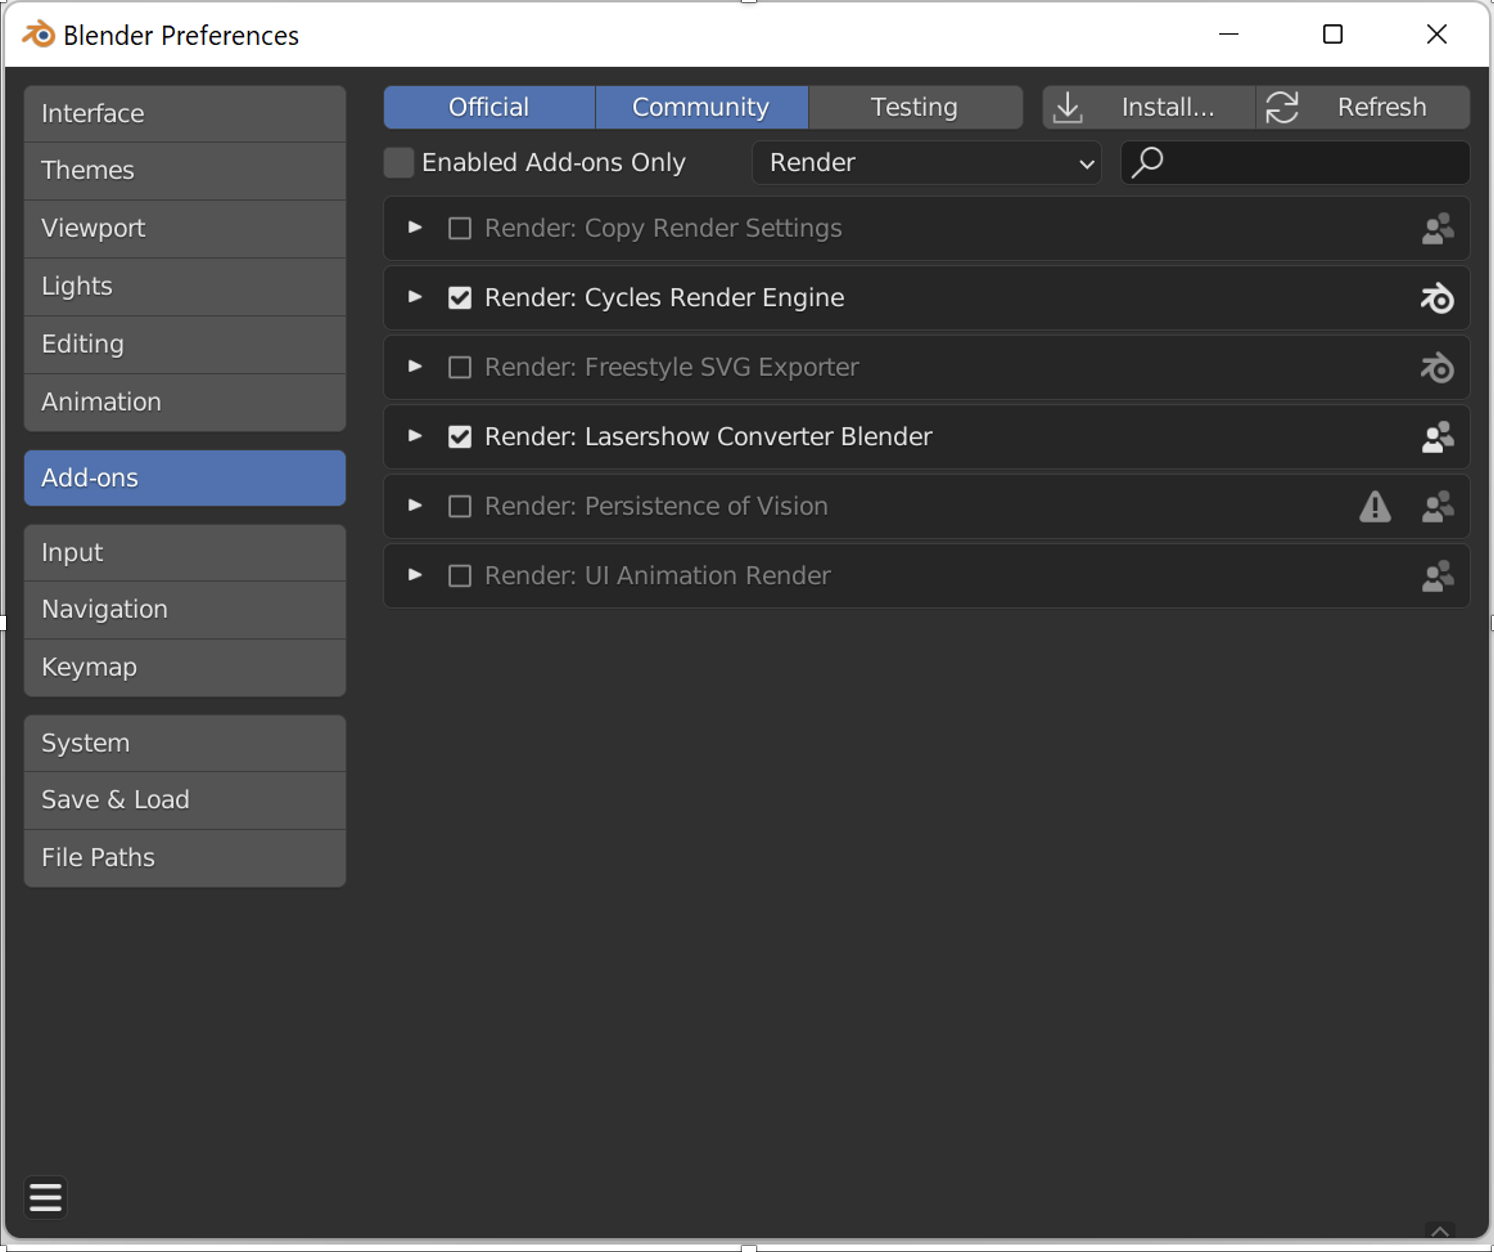Click the community icon on Copy Render Settings
Viewport: 1494px width, 1252px height.
coord(1437,229)
